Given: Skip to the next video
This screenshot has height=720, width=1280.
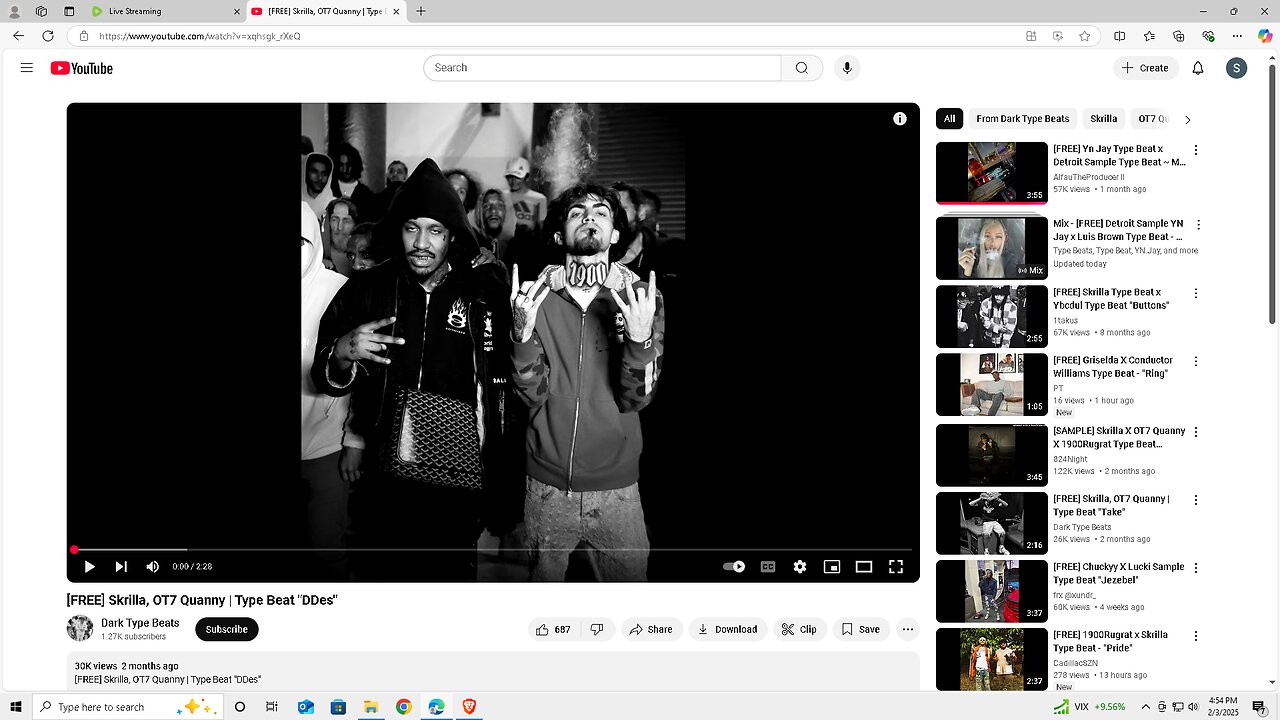Looking at the screenshot, I should coord(121,567).
